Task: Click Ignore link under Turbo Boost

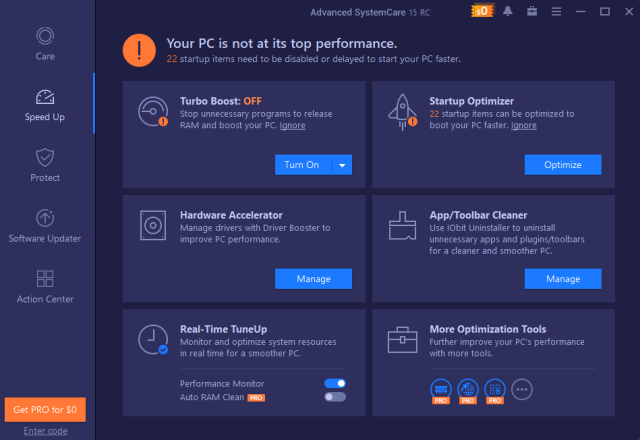Action: (x=292, y=125)
